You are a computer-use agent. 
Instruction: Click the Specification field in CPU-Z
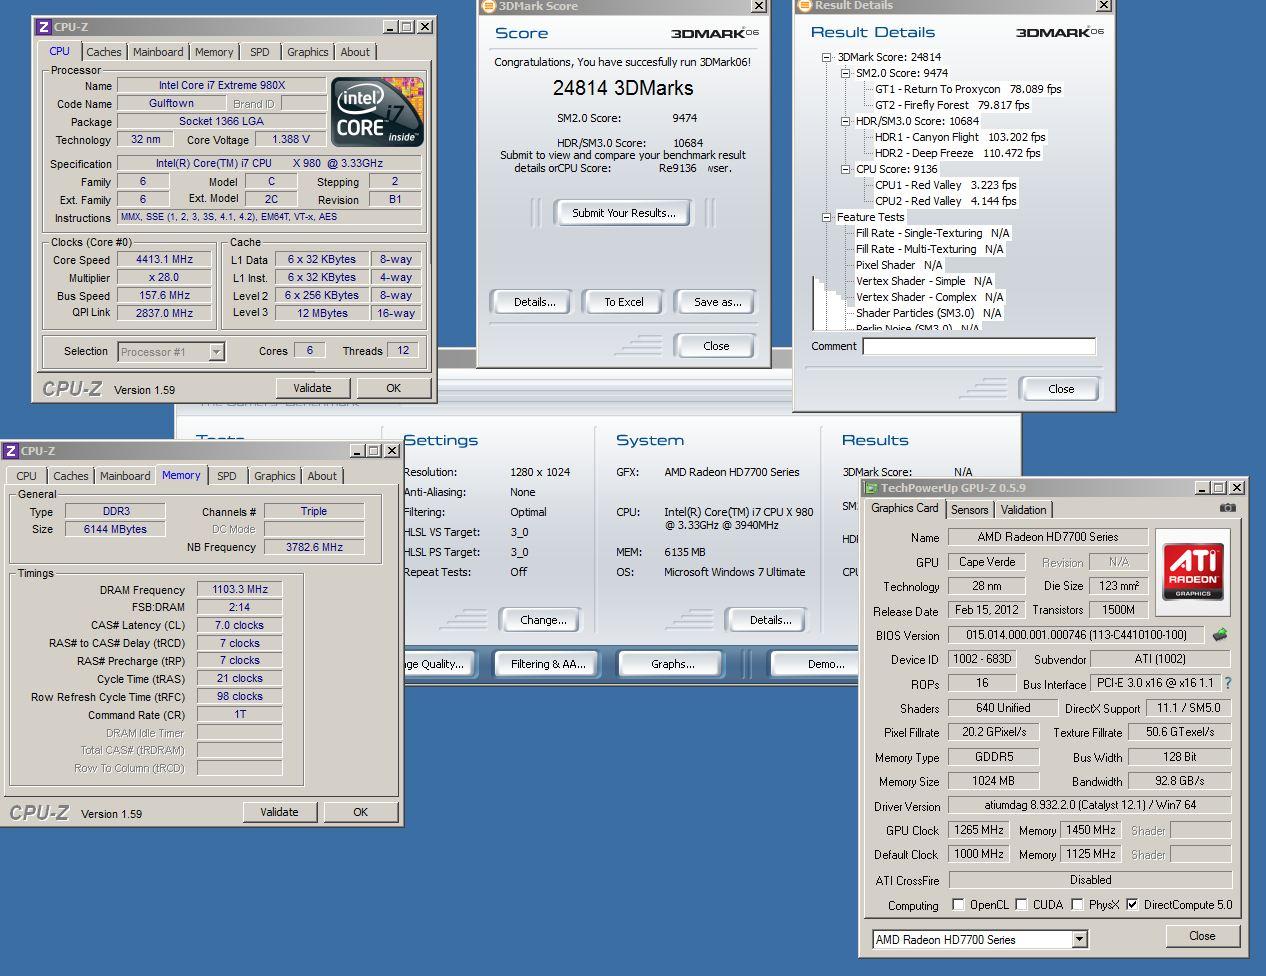269,163
